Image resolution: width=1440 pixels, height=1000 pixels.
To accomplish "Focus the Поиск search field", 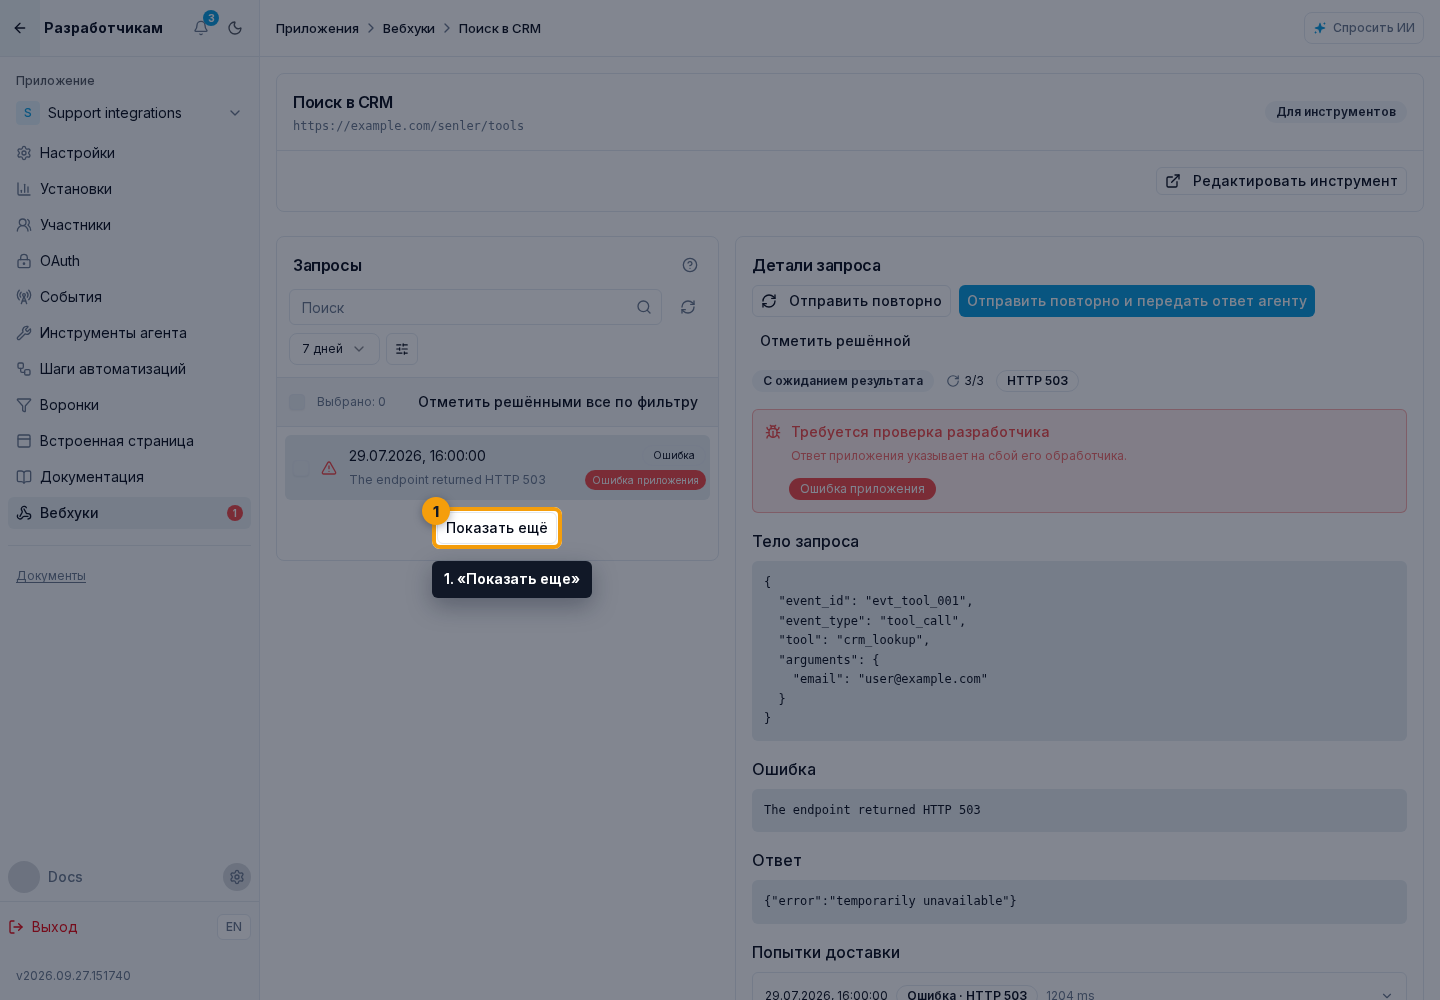I will tap(475, 307).
